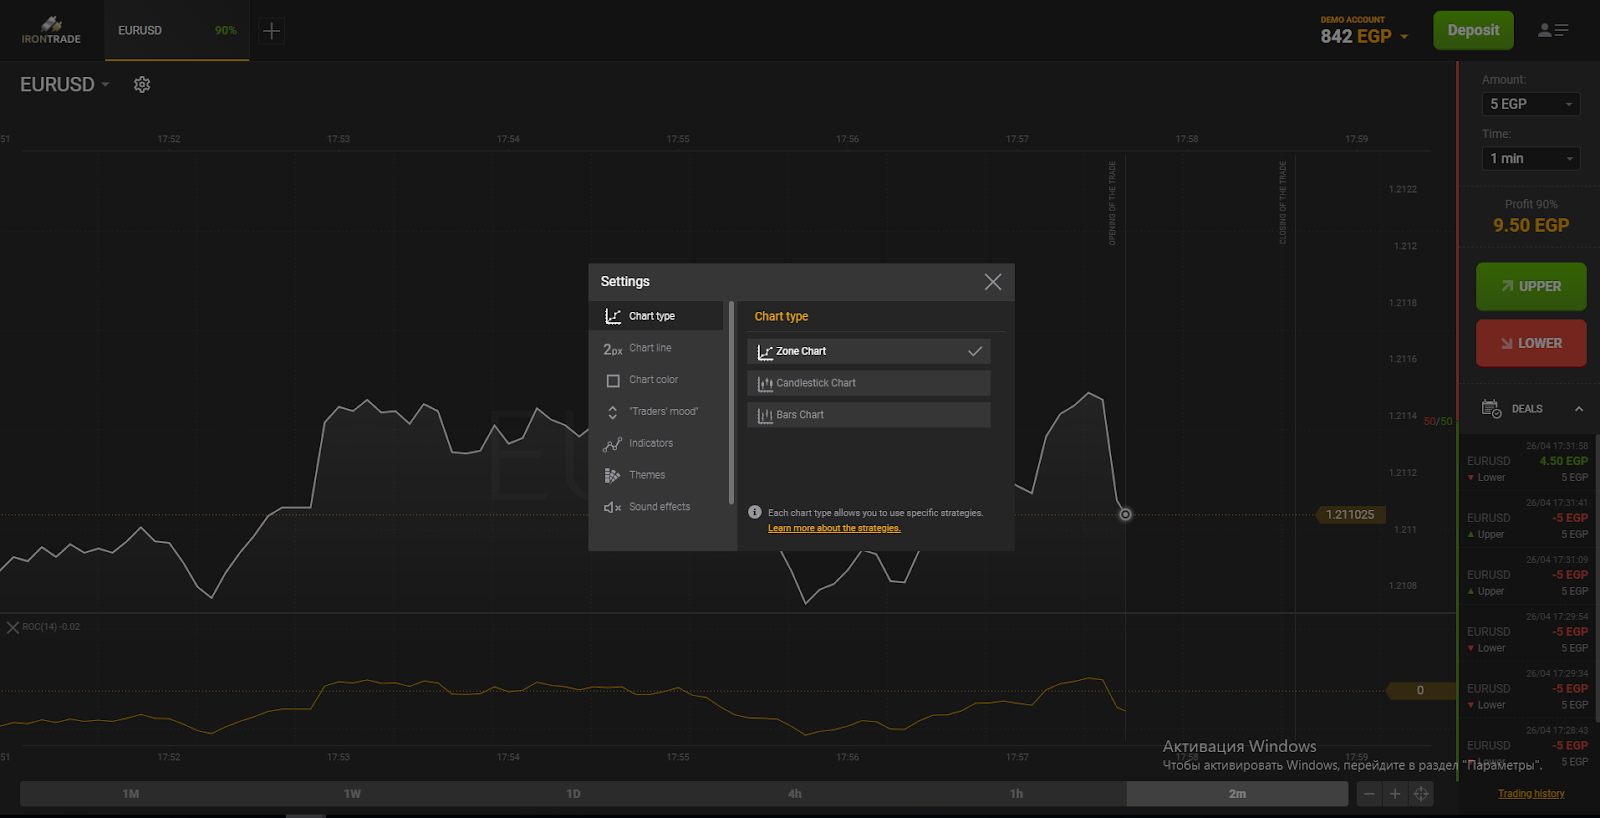Zoom in the chart with plus
1600x818 pixels.
(x=1395, y=794)
